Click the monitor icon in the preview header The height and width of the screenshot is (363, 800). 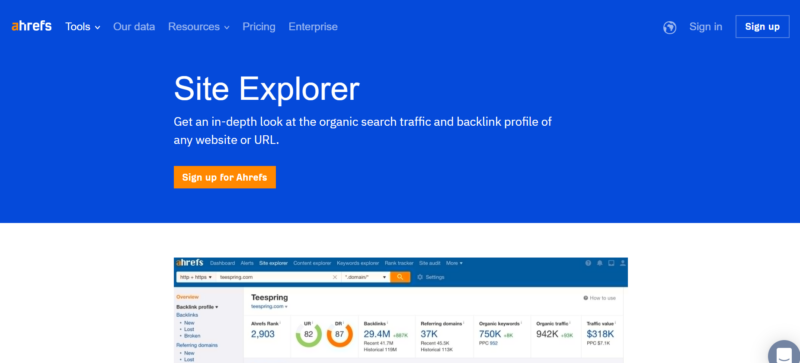click(x=611, y=263)
